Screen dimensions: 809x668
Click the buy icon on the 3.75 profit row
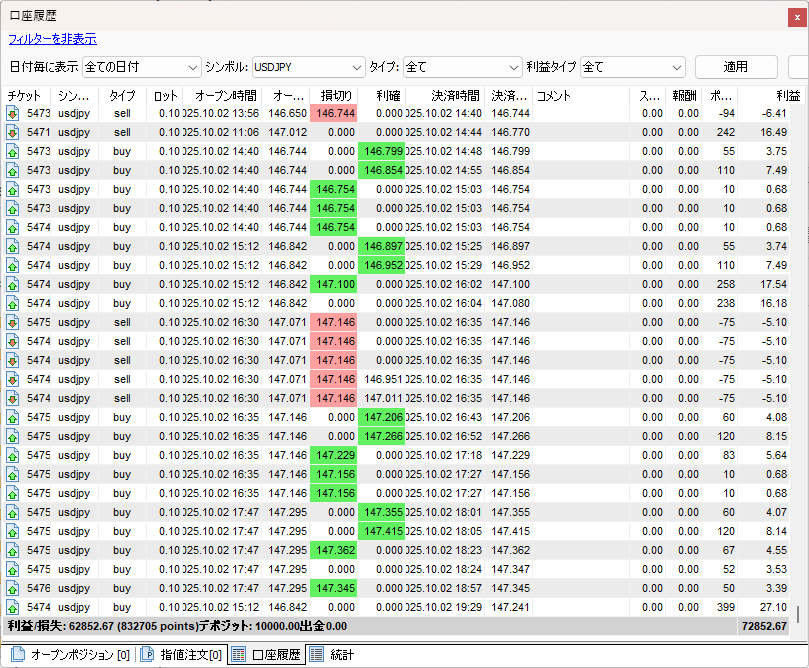click(x=12, y=151)
